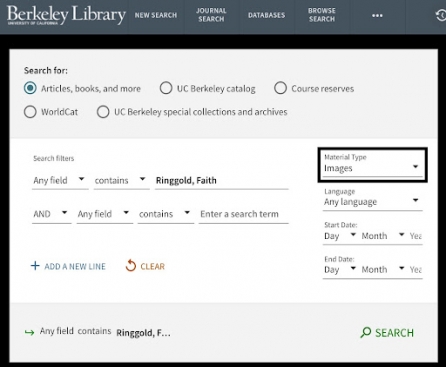Viewport: 446px width, 367px height.
Task: Click the End Date Year field
Action: [416, 269]
